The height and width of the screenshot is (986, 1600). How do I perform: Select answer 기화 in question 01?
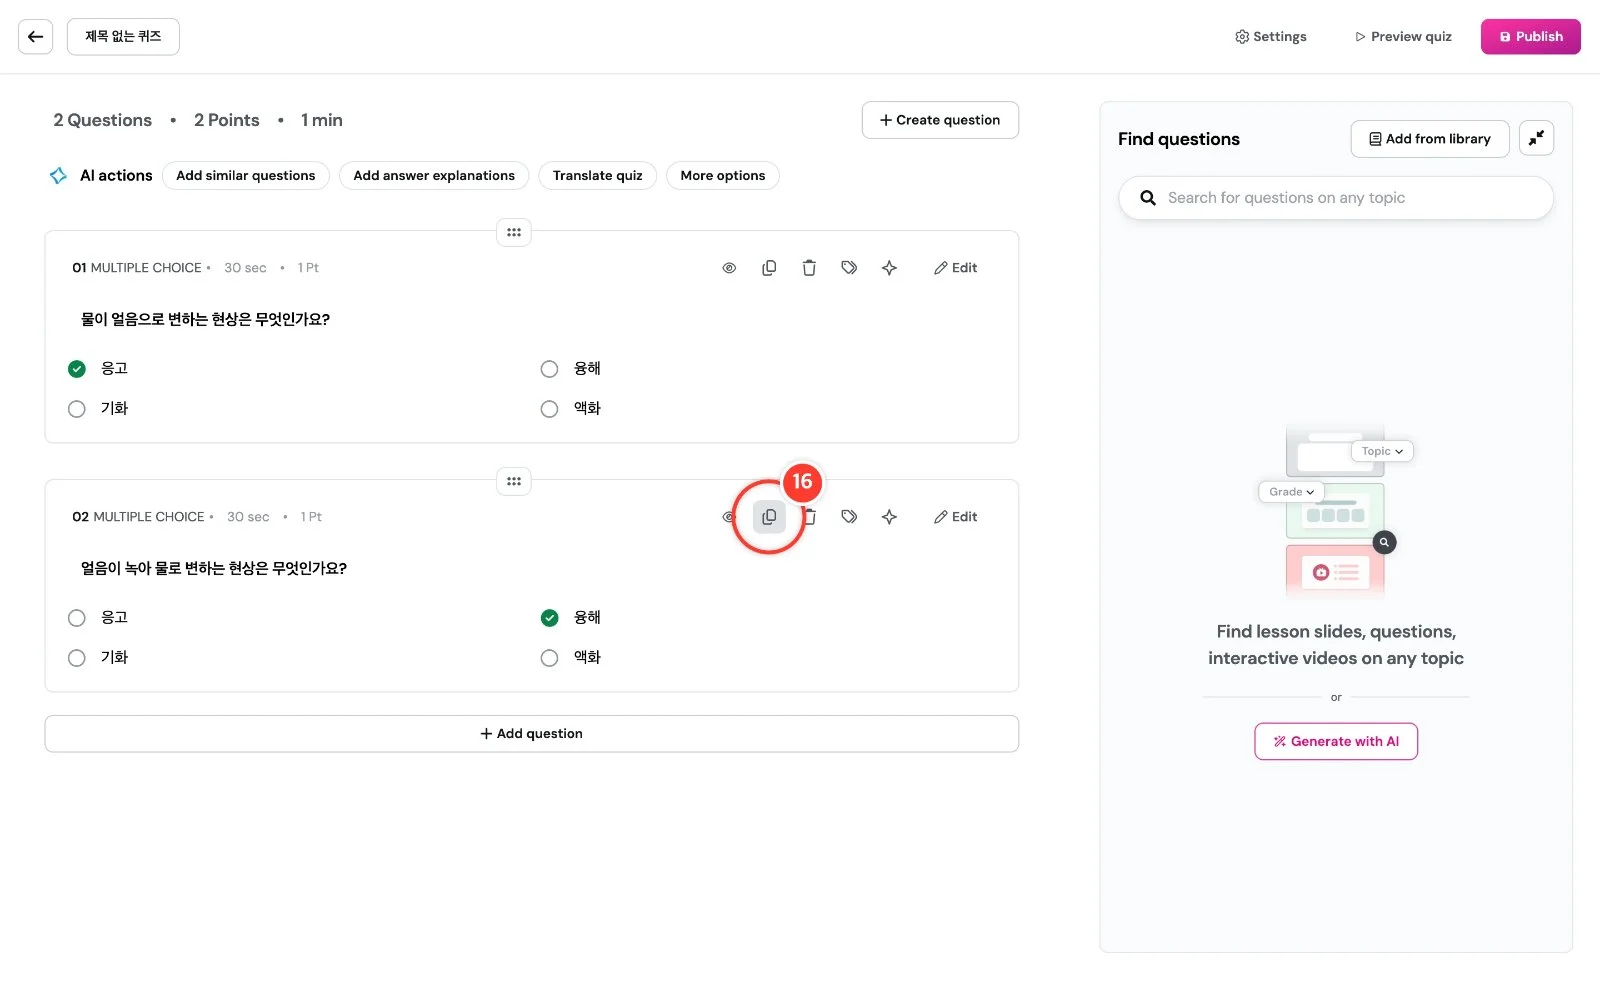click(x=77, y=409)
